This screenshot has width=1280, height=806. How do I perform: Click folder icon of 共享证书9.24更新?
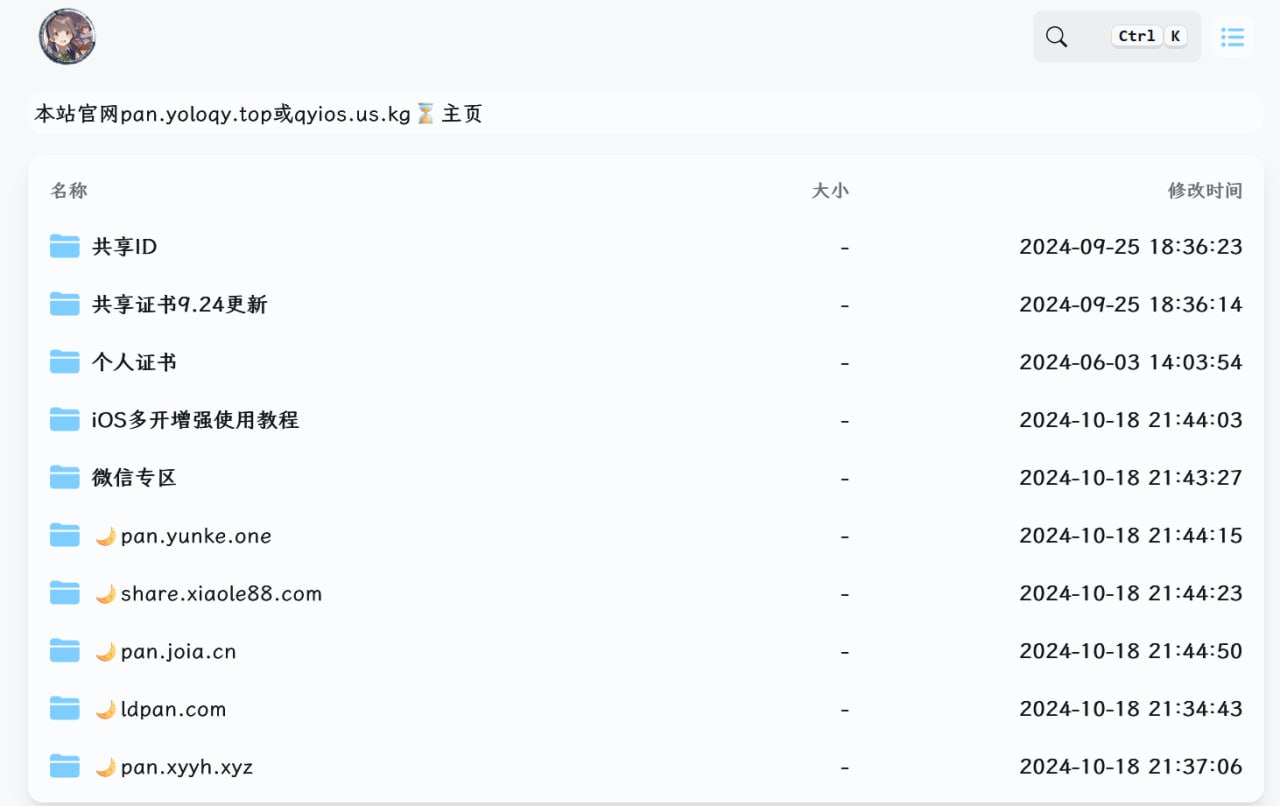pyautogui.click(x=65, y=304)
